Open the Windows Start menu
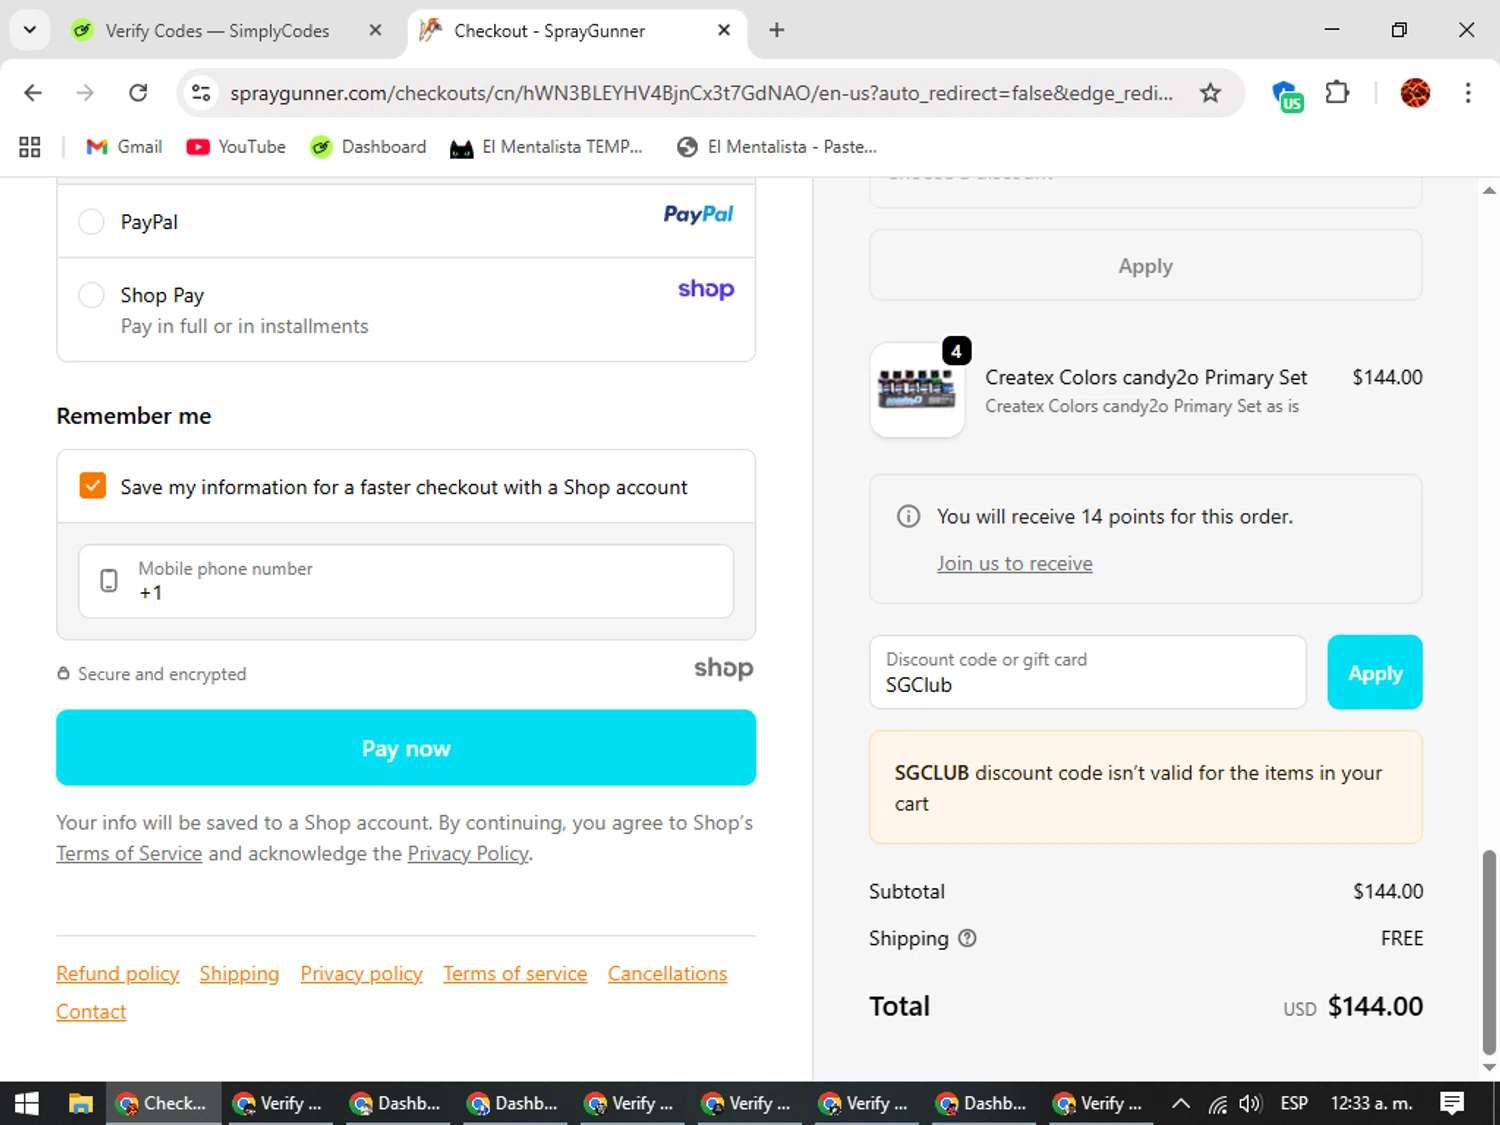1500x1125 pixels. pos(27,1103)
